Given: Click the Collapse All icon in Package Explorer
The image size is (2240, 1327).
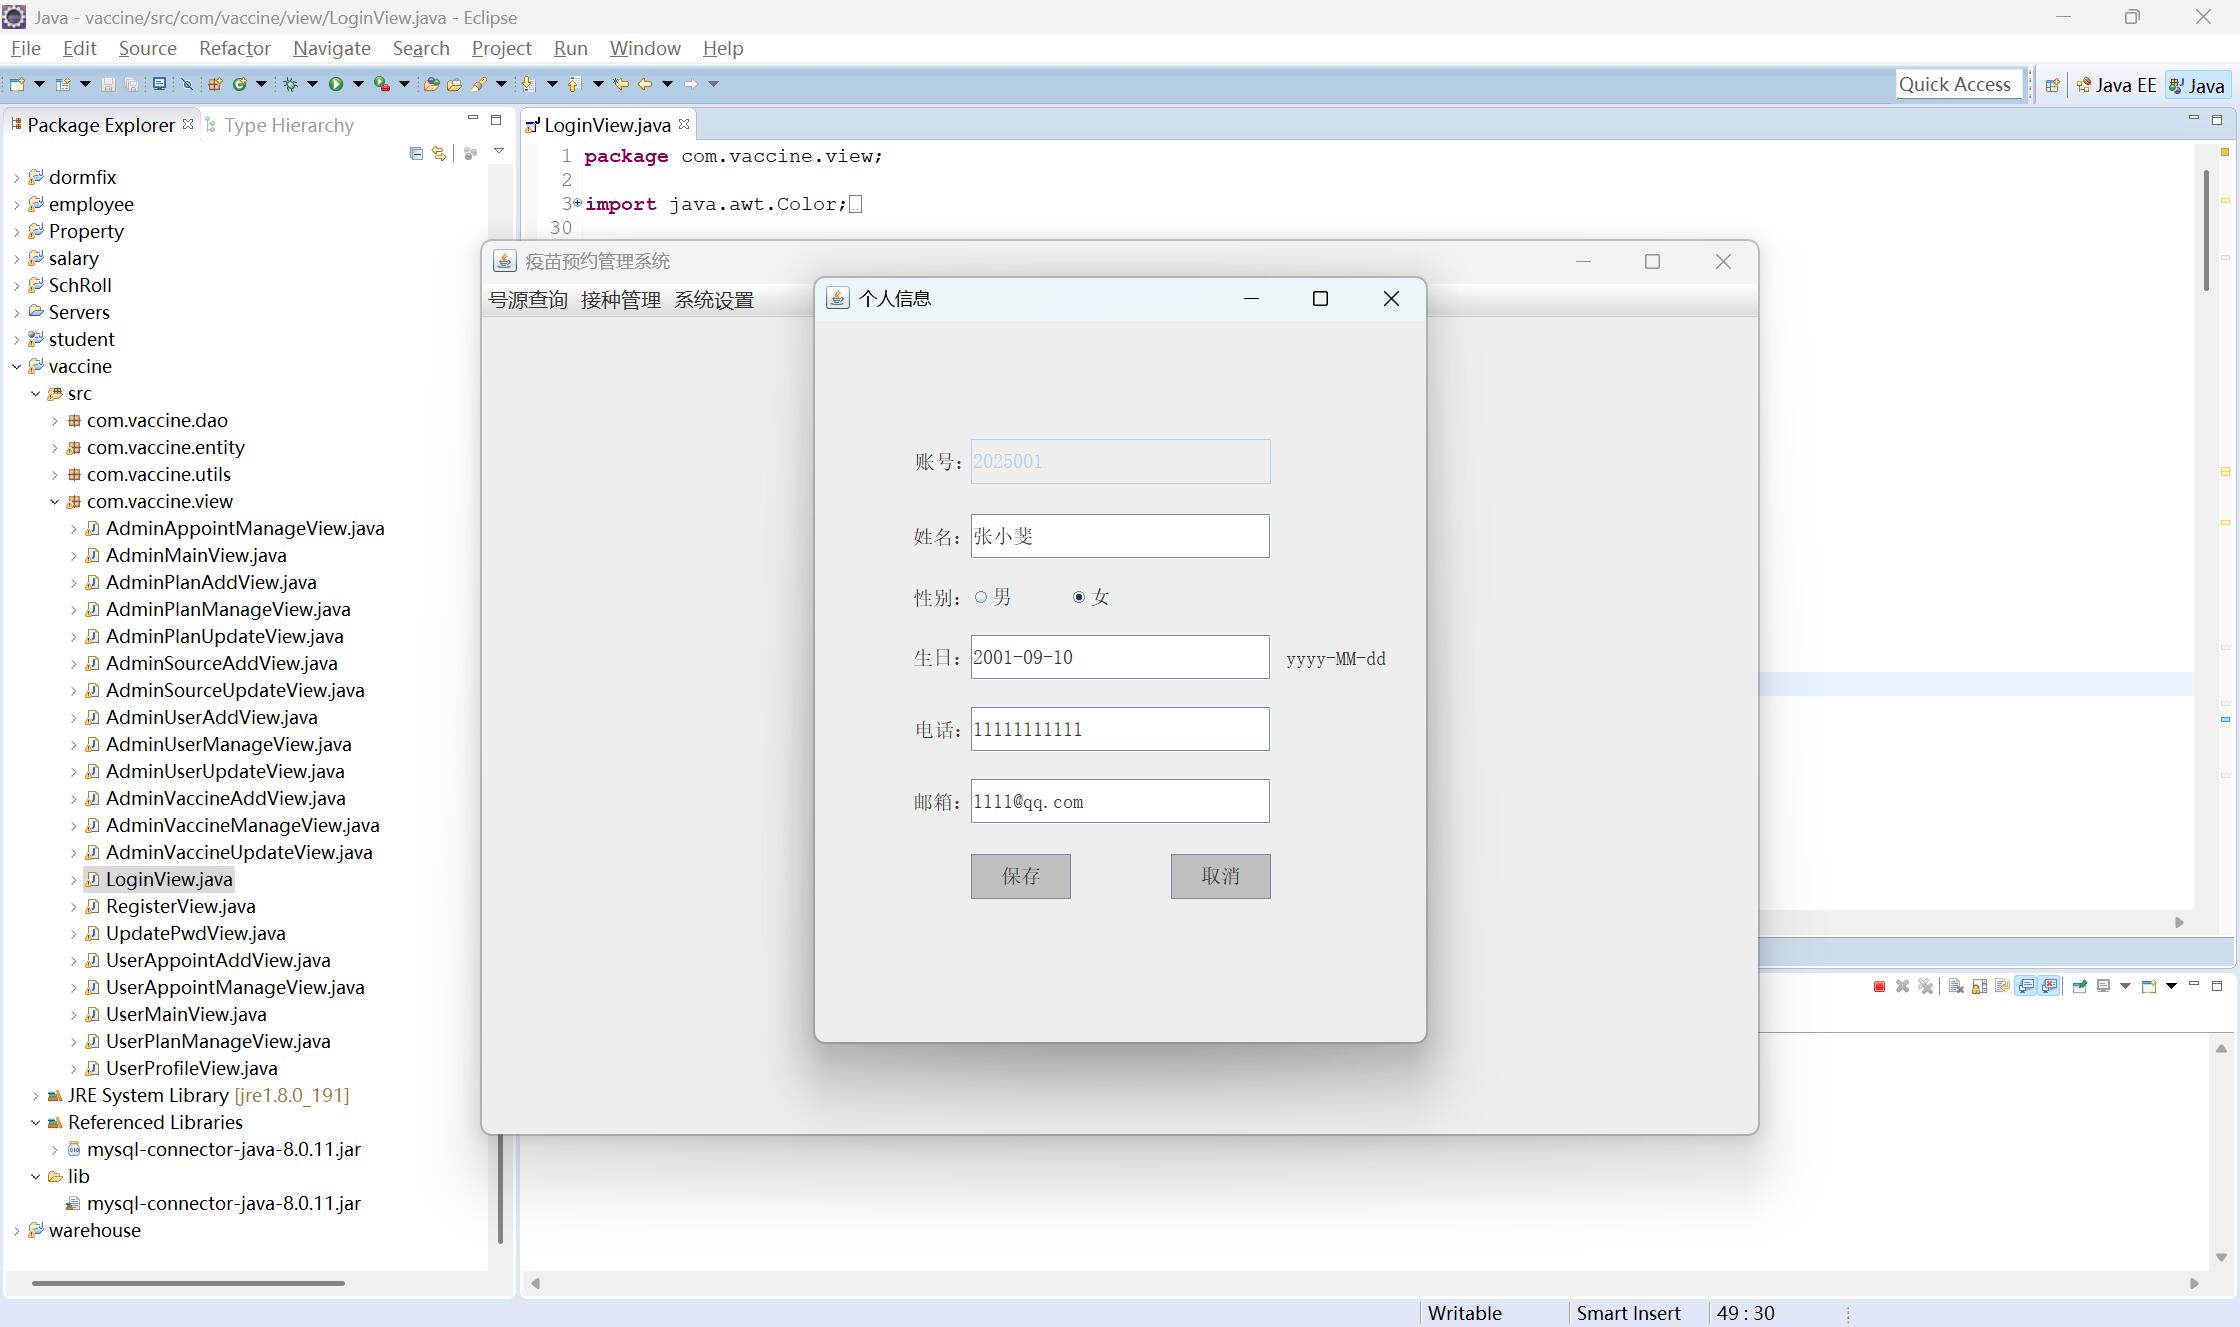Looking at the screenshot, I should click(x=416, y=153).
